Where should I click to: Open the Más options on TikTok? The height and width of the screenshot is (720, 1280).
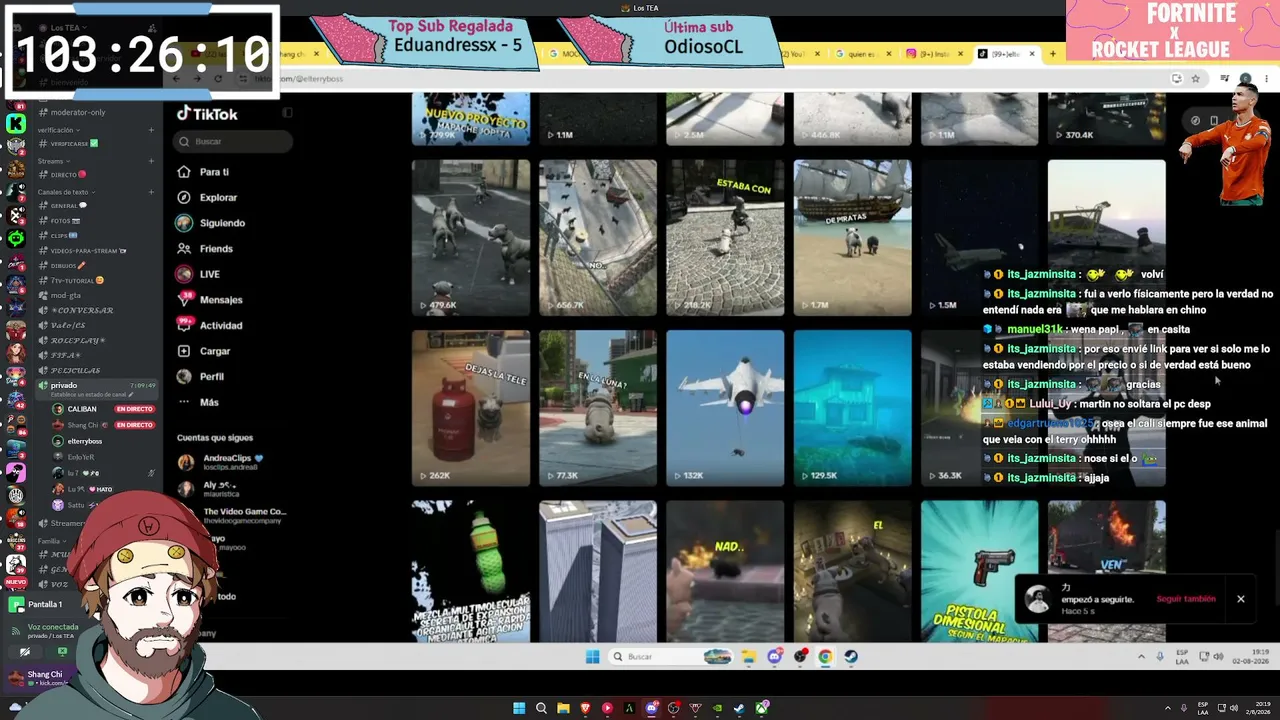click(198, 402)
